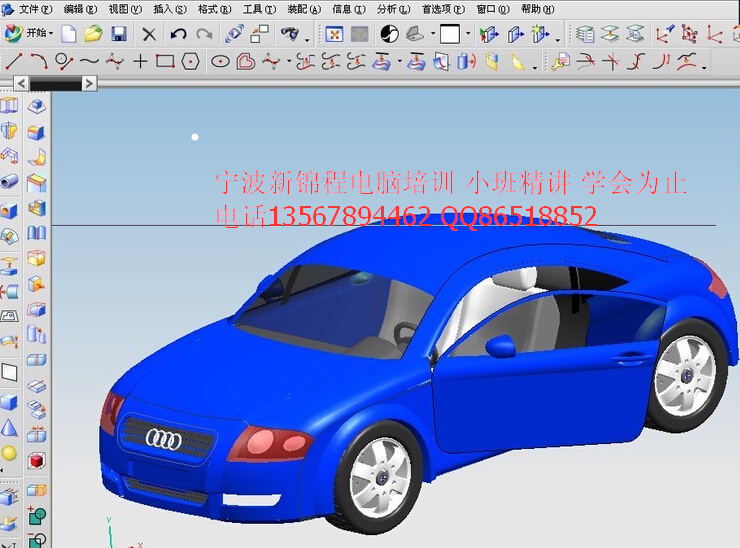
Task: Save with the floppy disk icon
Action: 119,34
